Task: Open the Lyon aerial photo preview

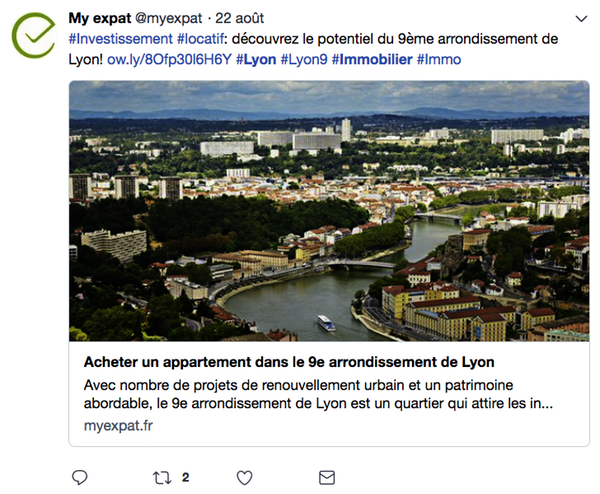Action: point(329,211)
